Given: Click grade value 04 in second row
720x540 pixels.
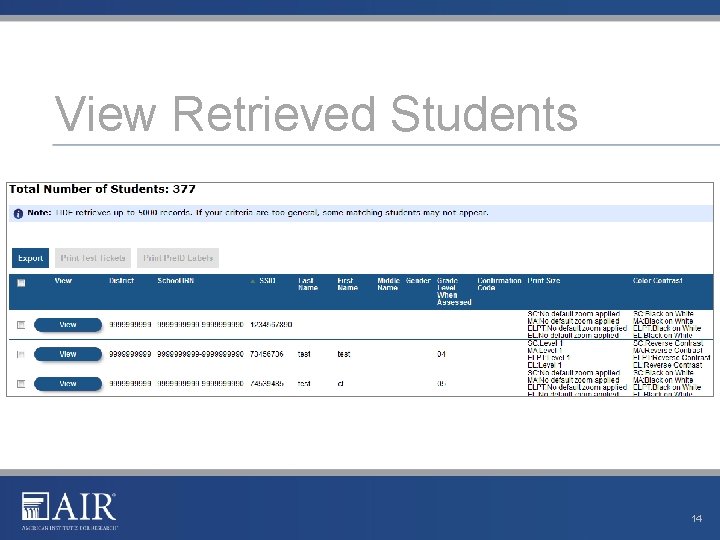Looking at the screenshot, I should (441, 354).
